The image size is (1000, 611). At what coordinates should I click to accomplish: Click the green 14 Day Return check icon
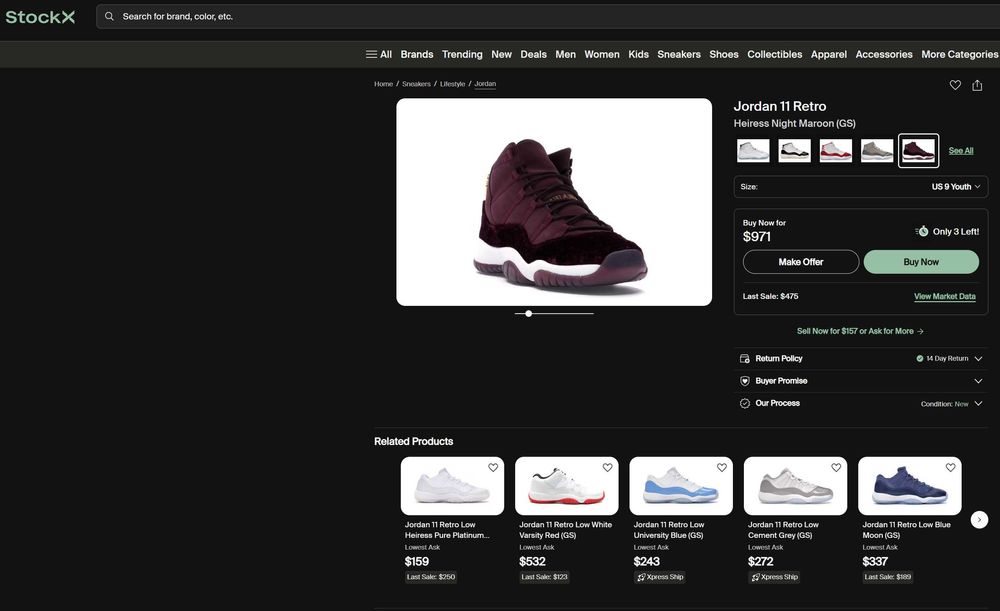click(920, 358)
